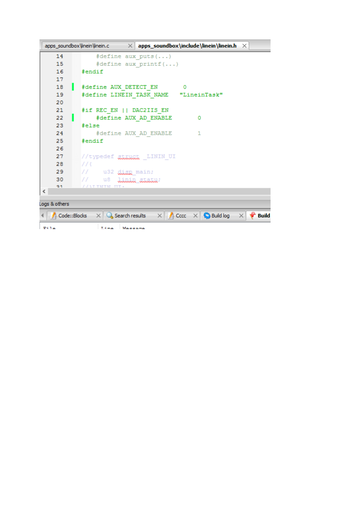The width and height of the screenshot is (360, 509).
Task: Click the Search results magnifier icon
Action: coord(110,216)
